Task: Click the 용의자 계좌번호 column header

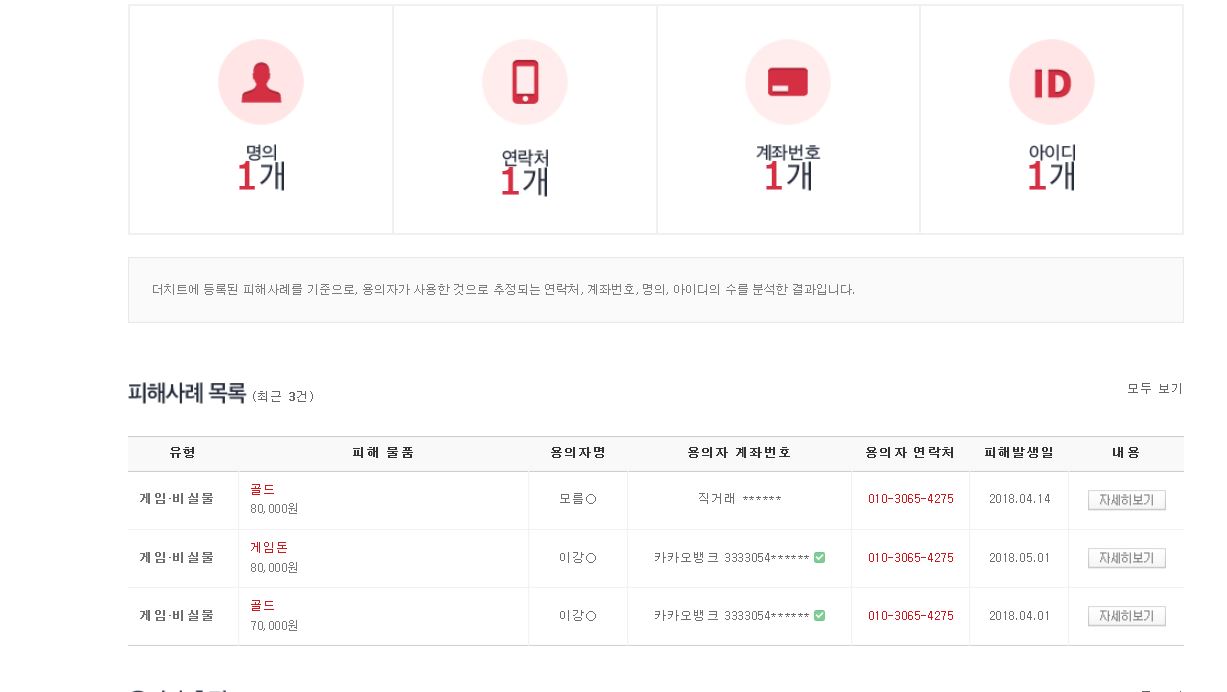Action: coord(739,453)
